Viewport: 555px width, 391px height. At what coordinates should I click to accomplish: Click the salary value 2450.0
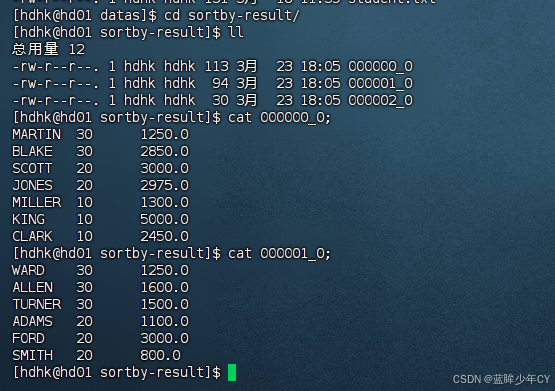point(165,236)
